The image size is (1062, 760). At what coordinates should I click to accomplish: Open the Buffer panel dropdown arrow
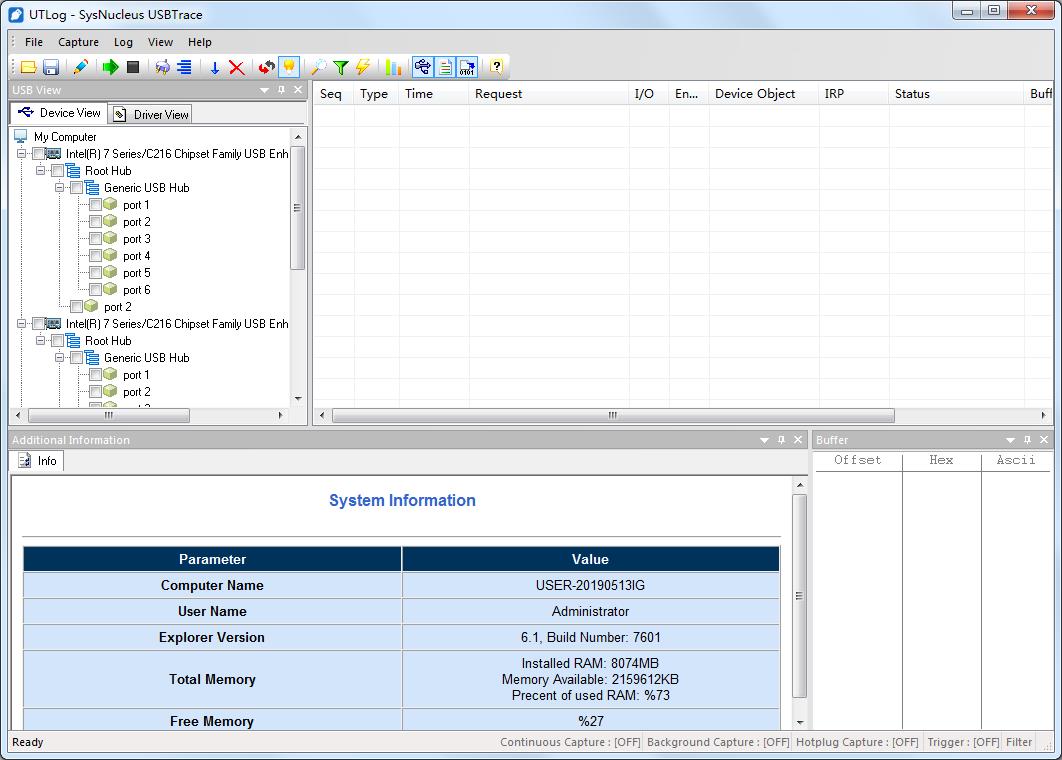(x=1010, y=440)
